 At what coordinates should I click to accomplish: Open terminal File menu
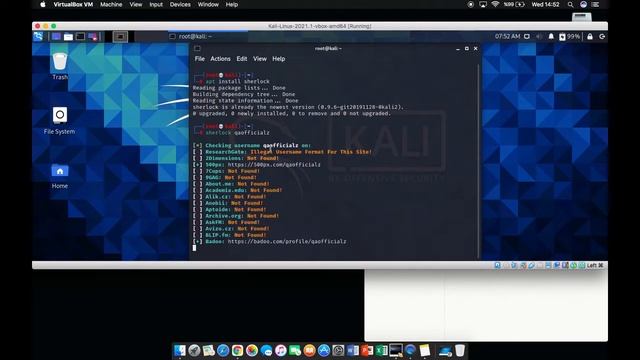click(x=200, y=59)
